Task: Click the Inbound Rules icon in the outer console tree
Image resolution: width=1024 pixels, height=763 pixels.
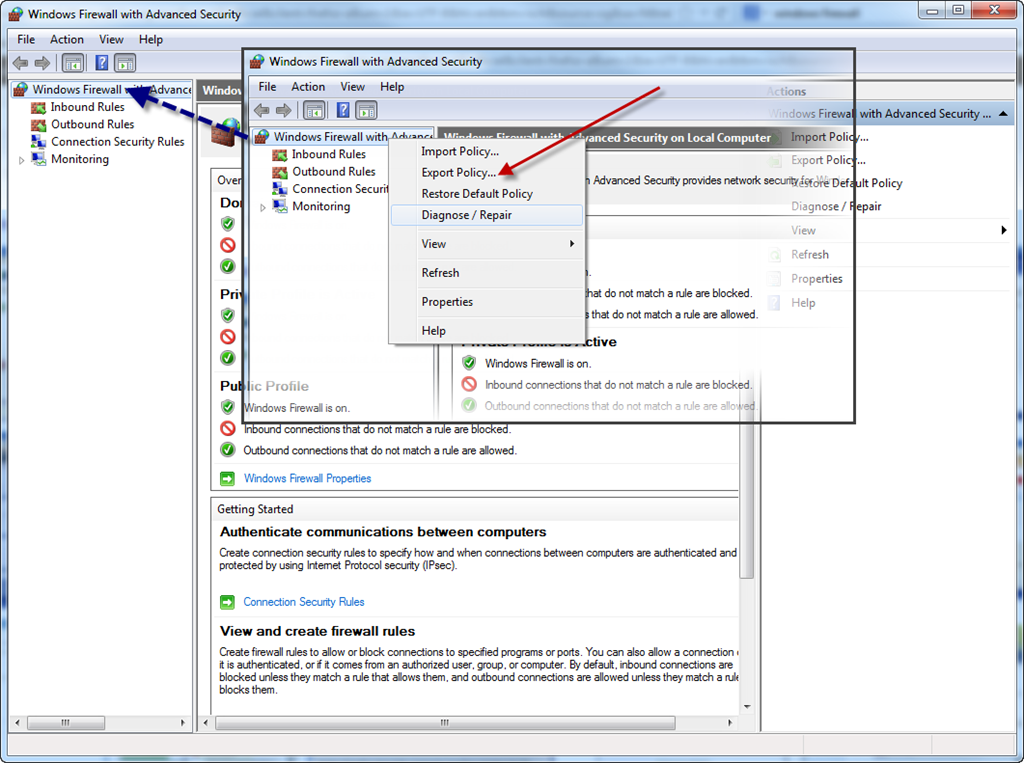Action: click(39, 107)
